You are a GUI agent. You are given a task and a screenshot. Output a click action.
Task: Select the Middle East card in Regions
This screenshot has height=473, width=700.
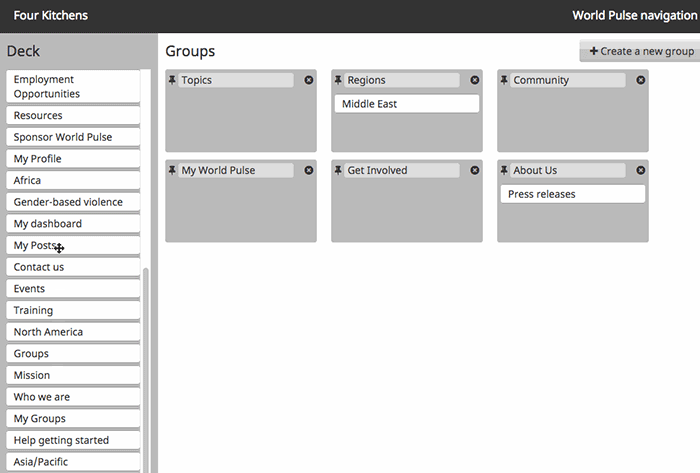point(406,104)
